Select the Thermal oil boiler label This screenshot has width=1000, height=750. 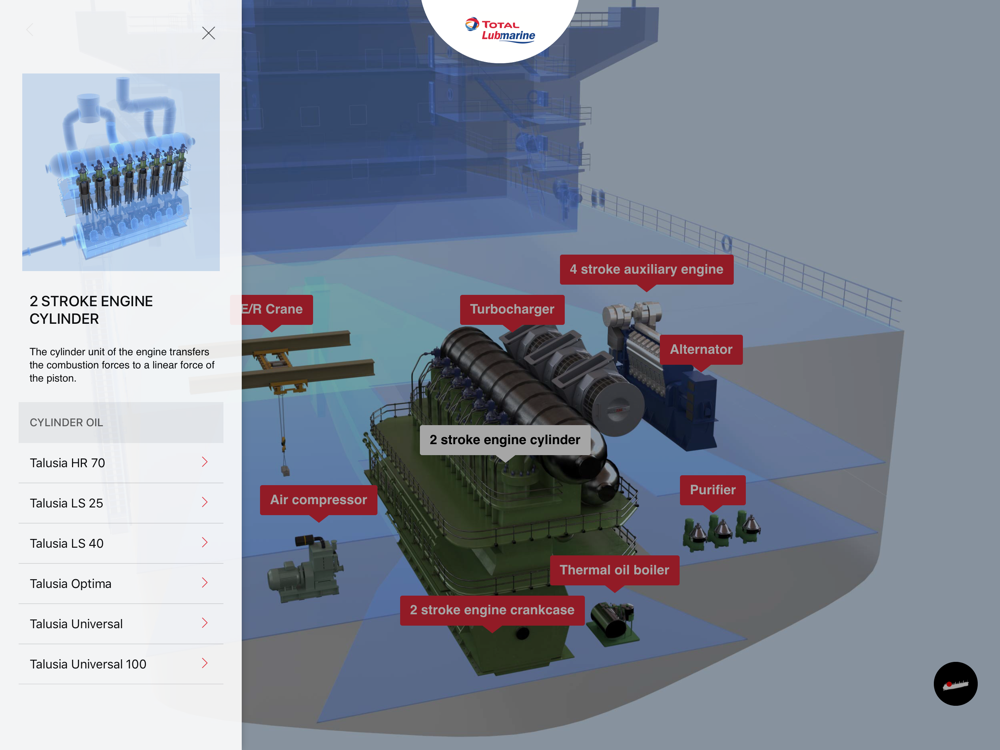[x=614, y=570]
